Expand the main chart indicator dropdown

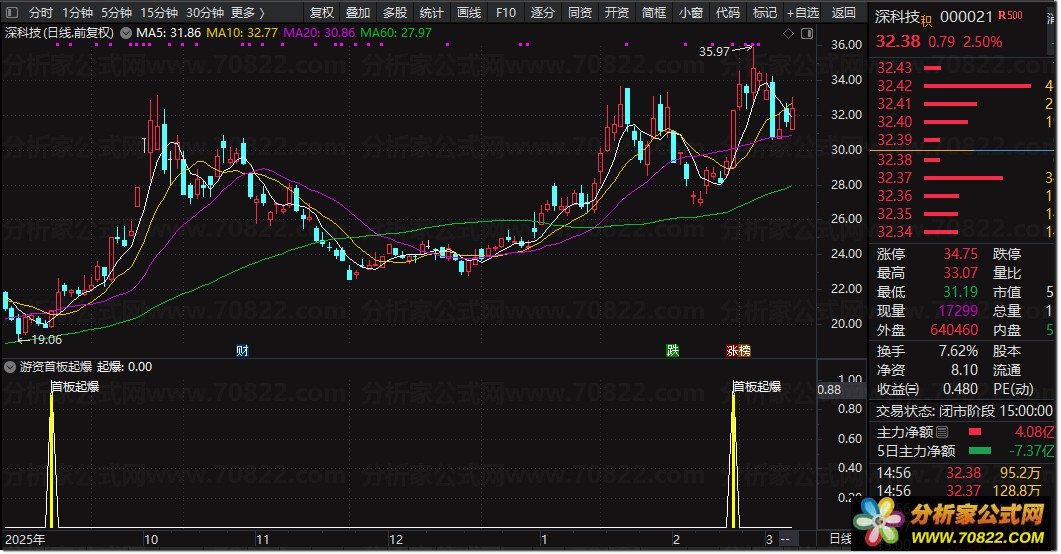[x=125, y=33]
